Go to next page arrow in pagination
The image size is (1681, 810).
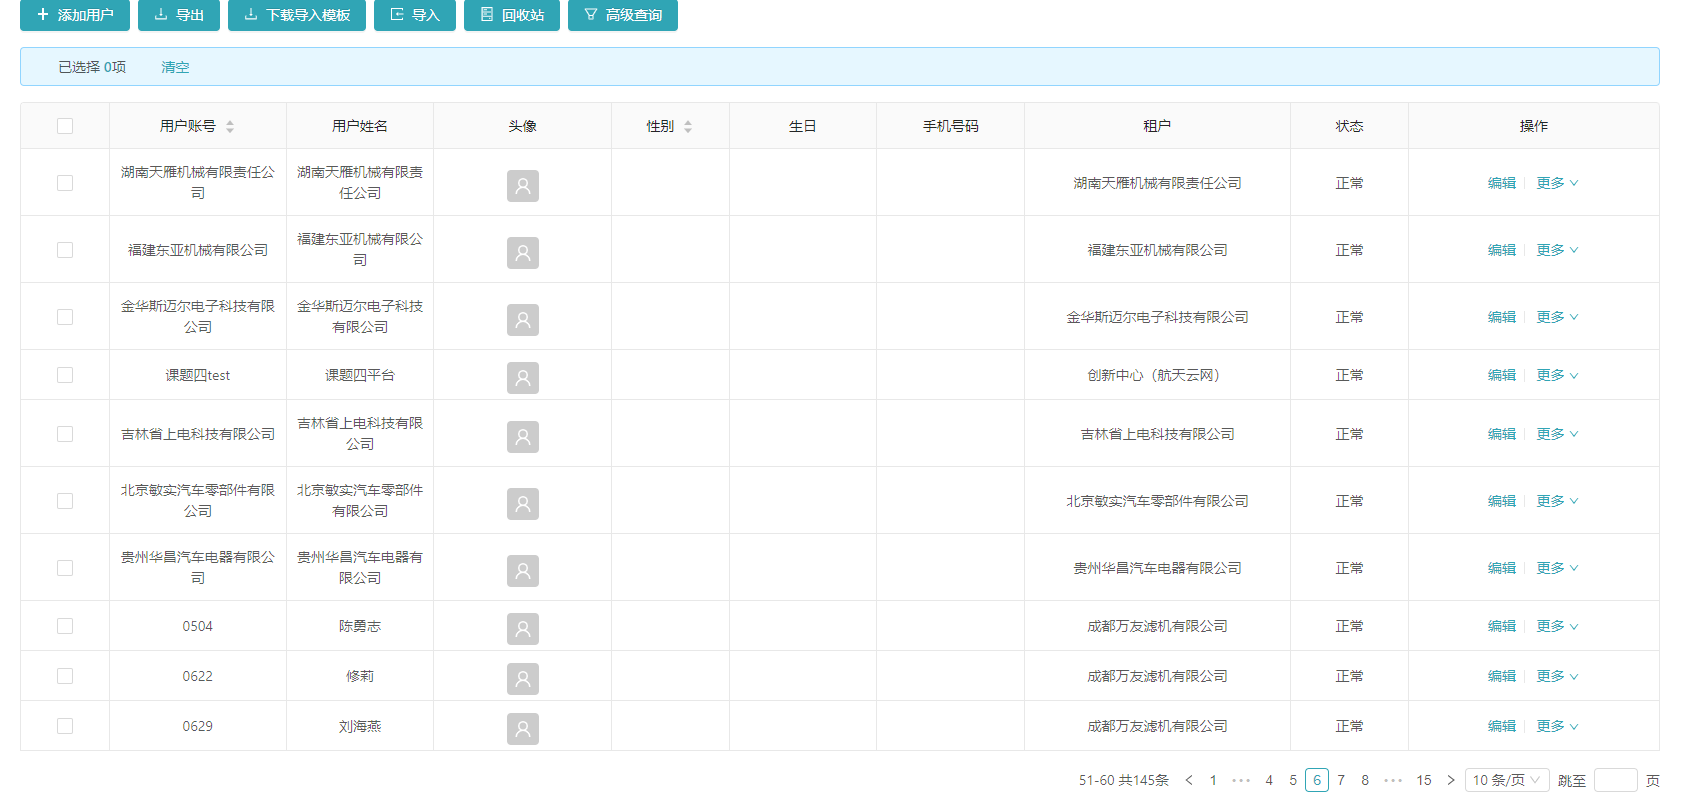tap(1451, 780)
